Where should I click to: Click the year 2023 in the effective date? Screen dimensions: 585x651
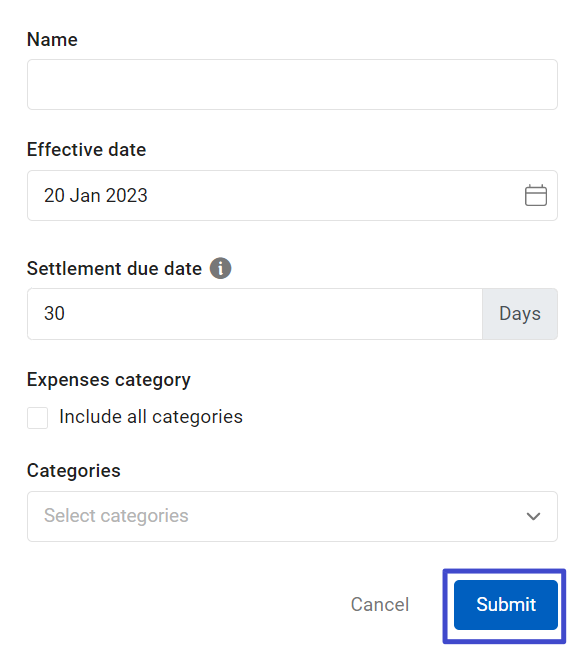127,195
